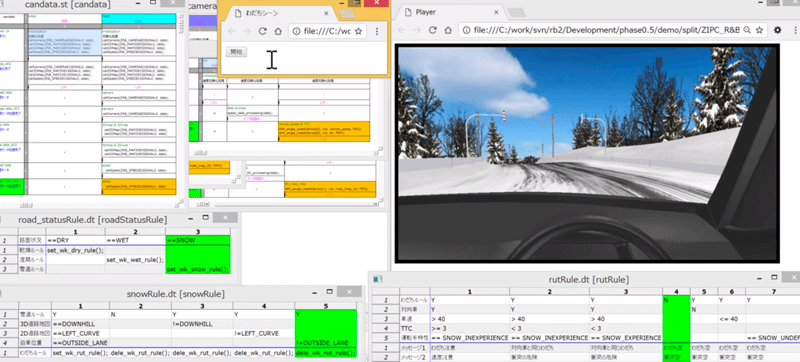Click the 開始 start button
This screenshot has height=362, width=800.
(236, 51)
